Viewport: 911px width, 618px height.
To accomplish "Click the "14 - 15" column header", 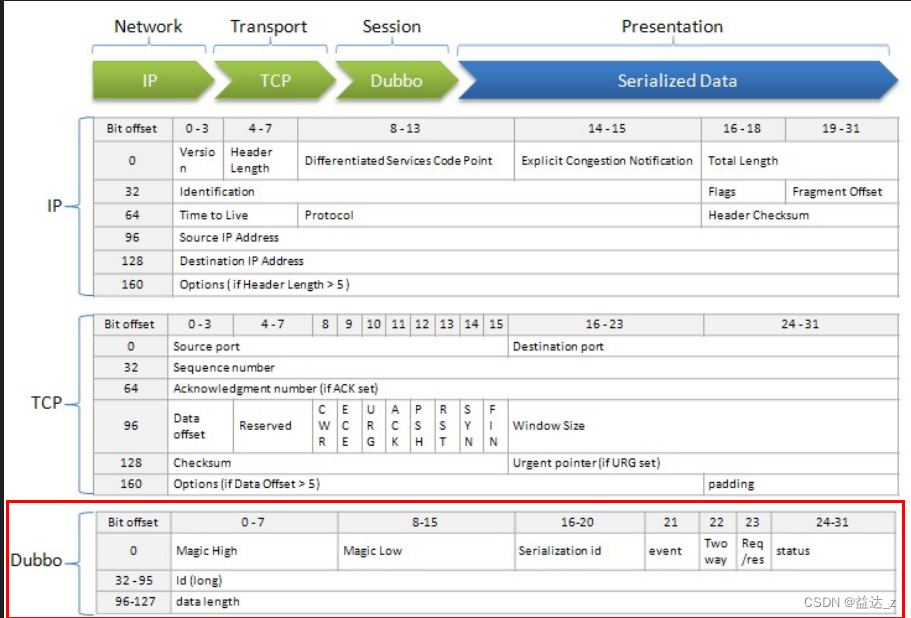I will pyautogui.click(x=608, y=129).
